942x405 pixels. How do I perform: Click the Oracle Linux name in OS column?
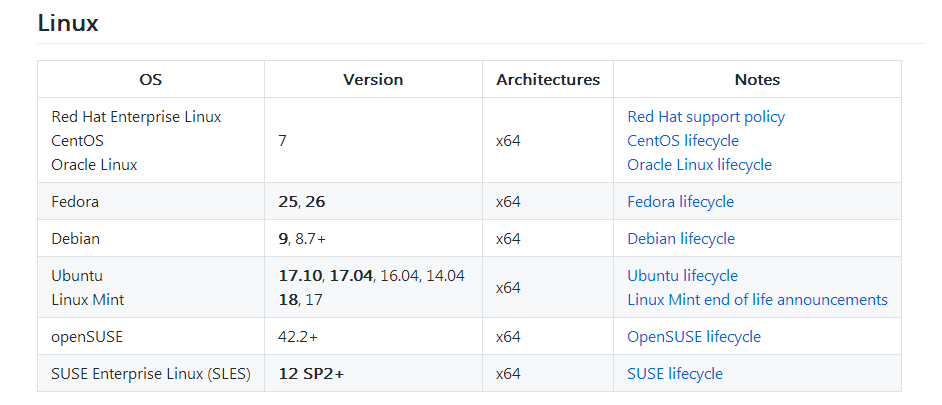point(94,165)
